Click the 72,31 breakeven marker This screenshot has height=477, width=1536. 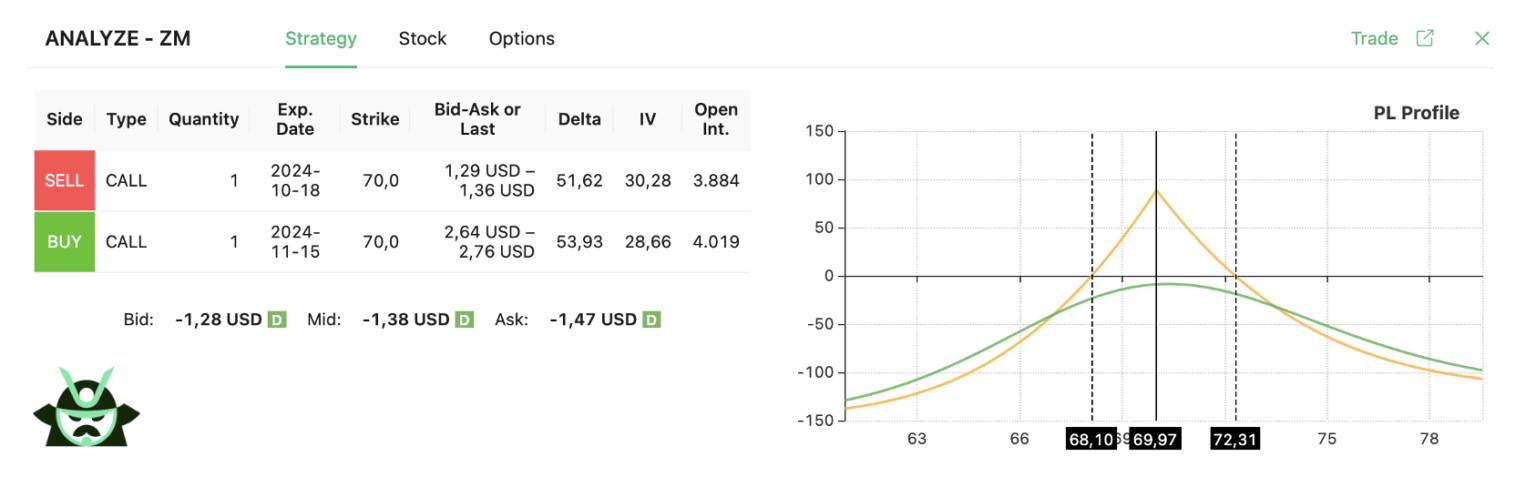1235,440
